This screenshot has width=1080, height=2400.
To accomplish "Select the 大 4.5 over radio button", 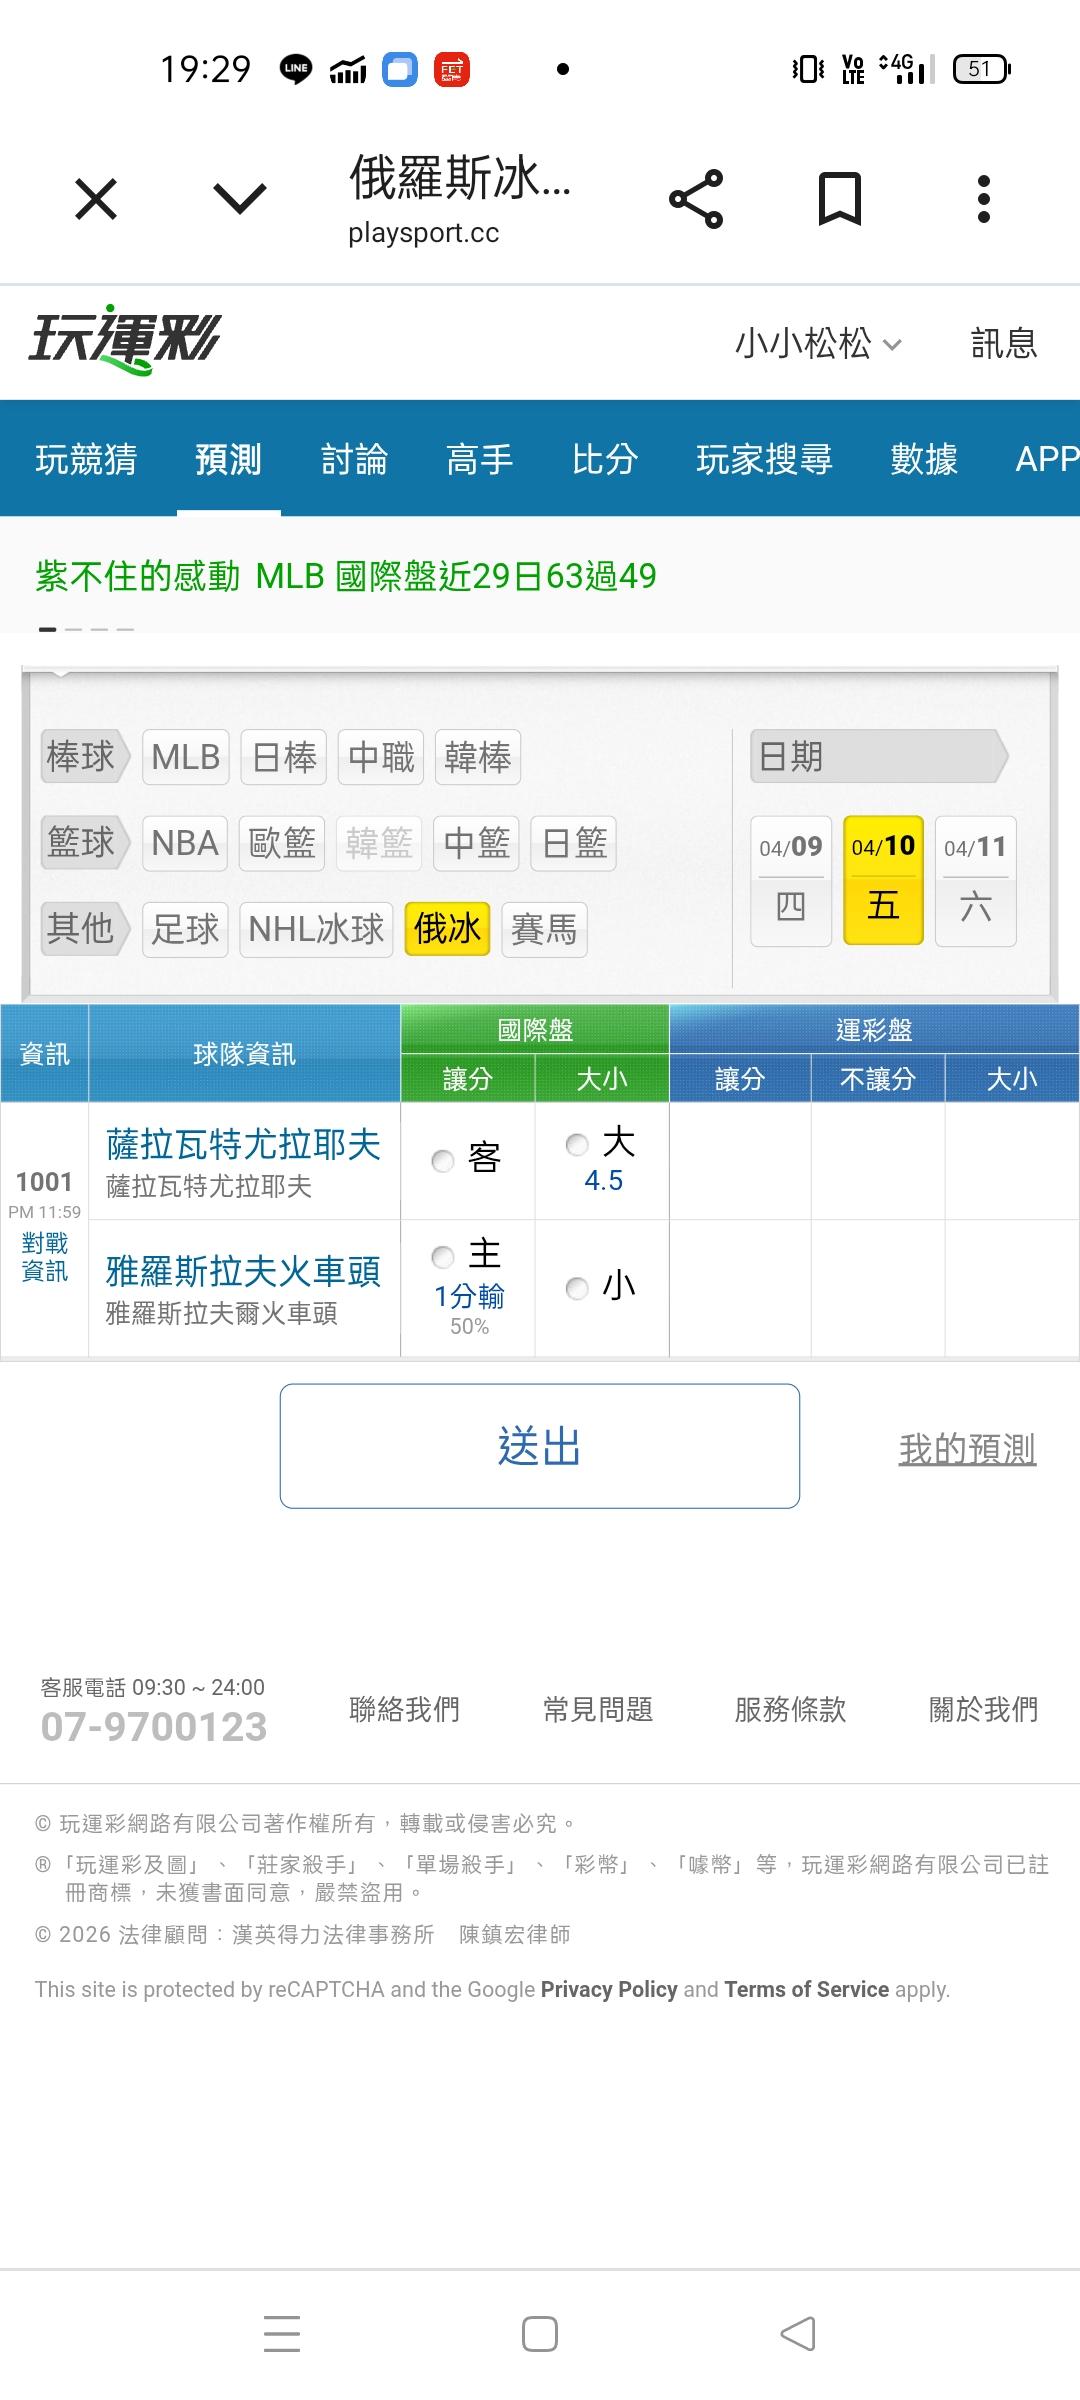I will [x=577, y=1145].
